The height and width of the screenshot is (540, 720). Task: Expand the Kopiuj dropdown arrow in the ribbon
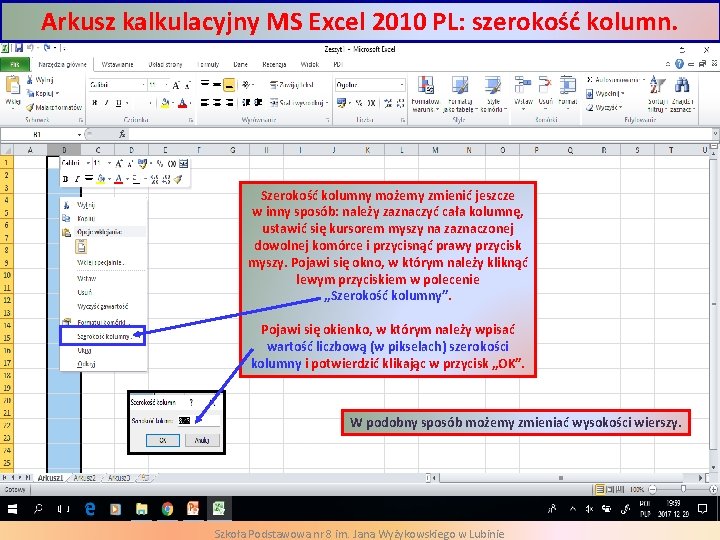[57, 94]
